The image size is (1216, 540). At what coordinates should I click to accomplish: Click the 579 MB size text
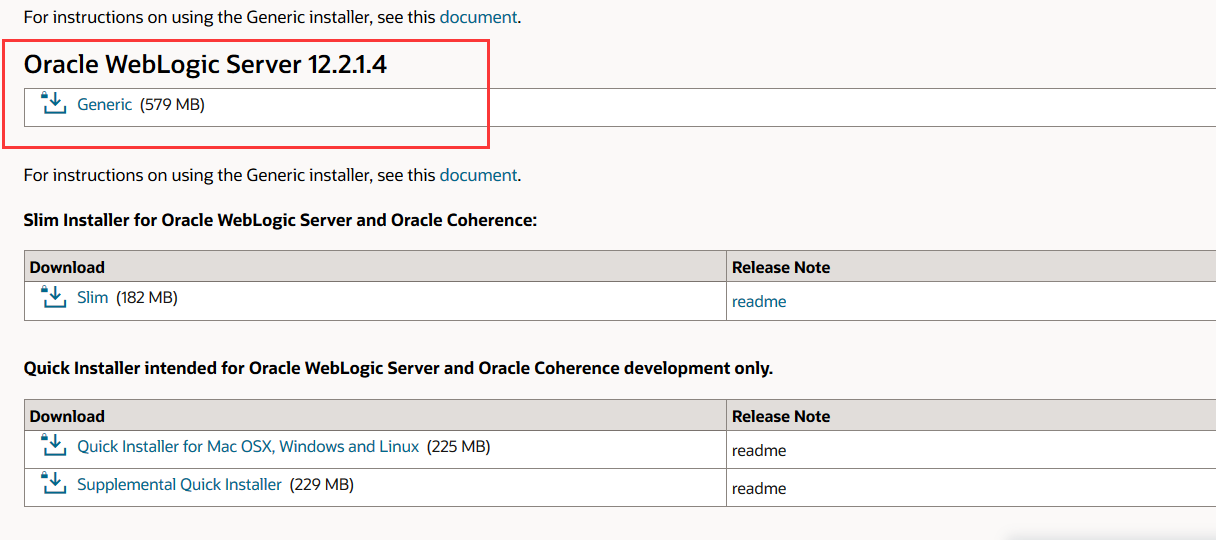[172, 104]
